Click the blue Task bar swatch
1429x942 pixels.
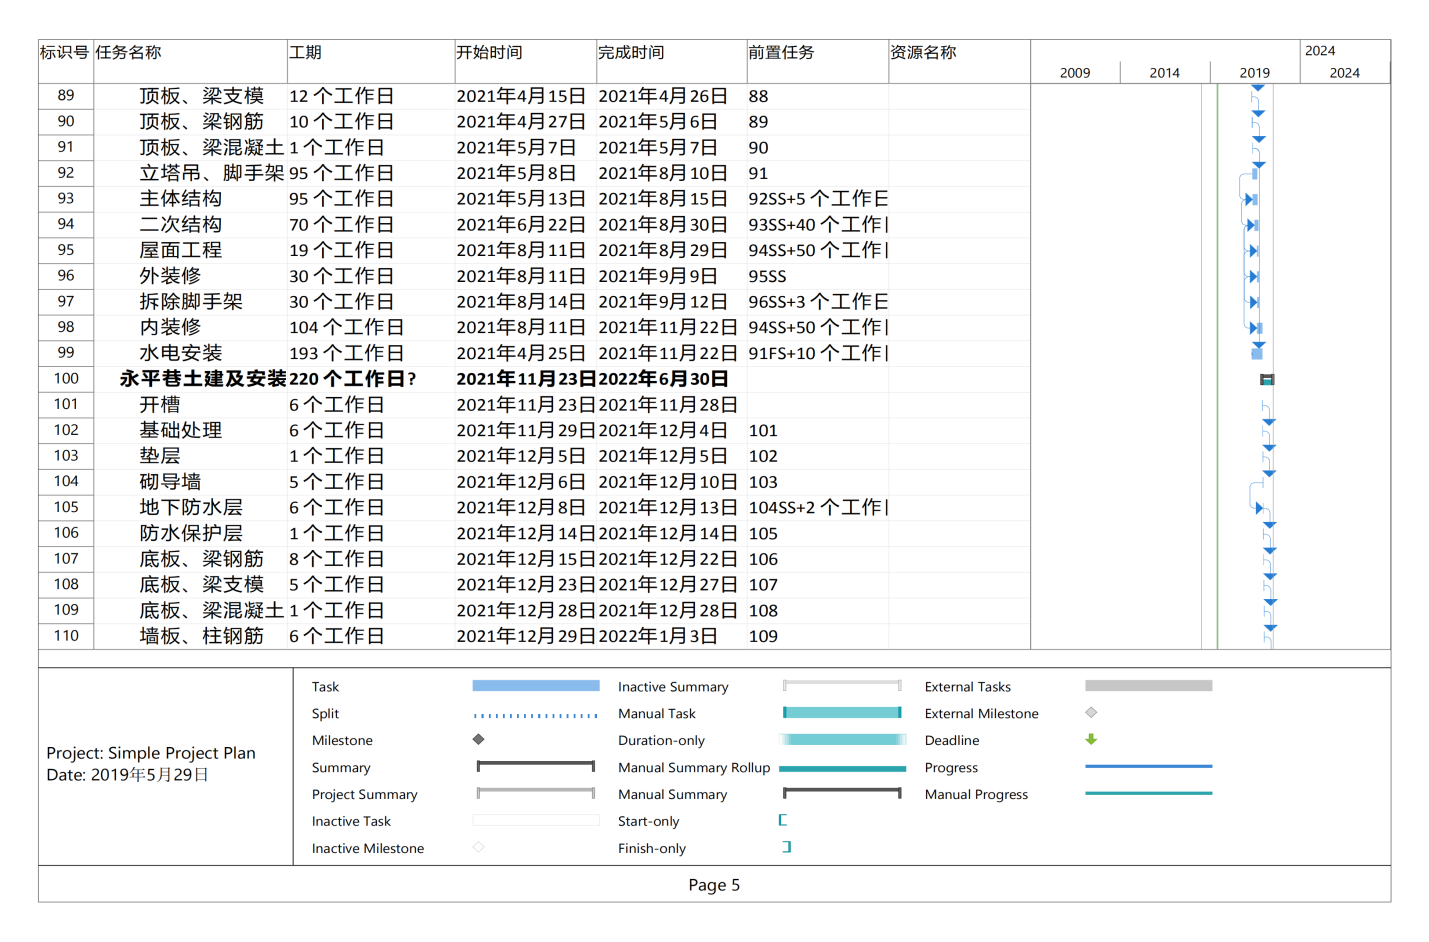(535, 686)
